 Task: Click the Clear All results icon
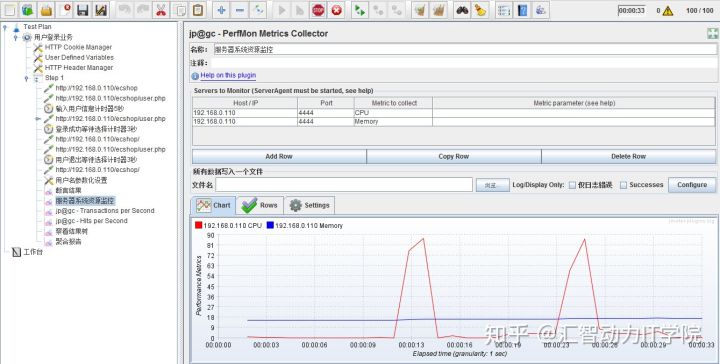coord(439,10)
